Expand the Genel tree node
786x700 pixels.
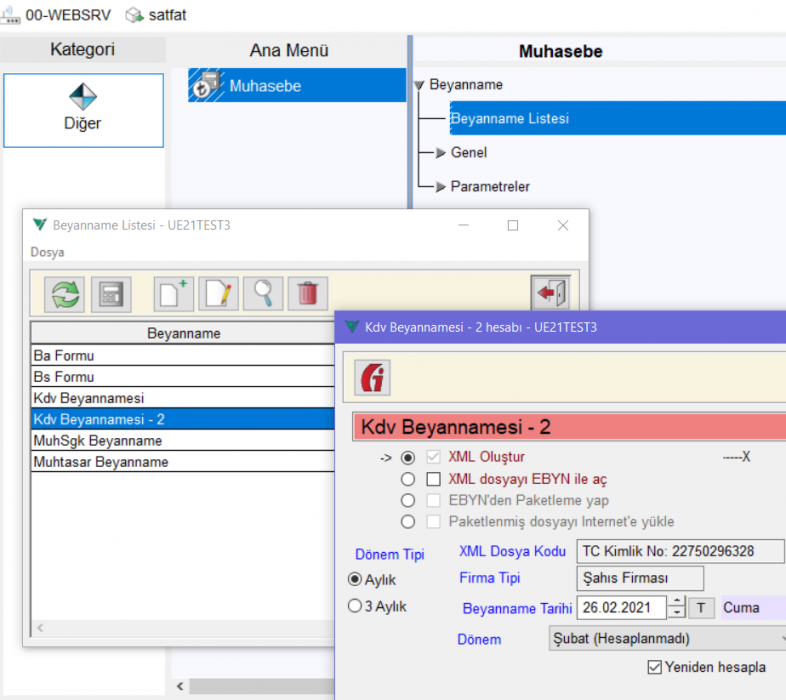(x=441, y=153)
